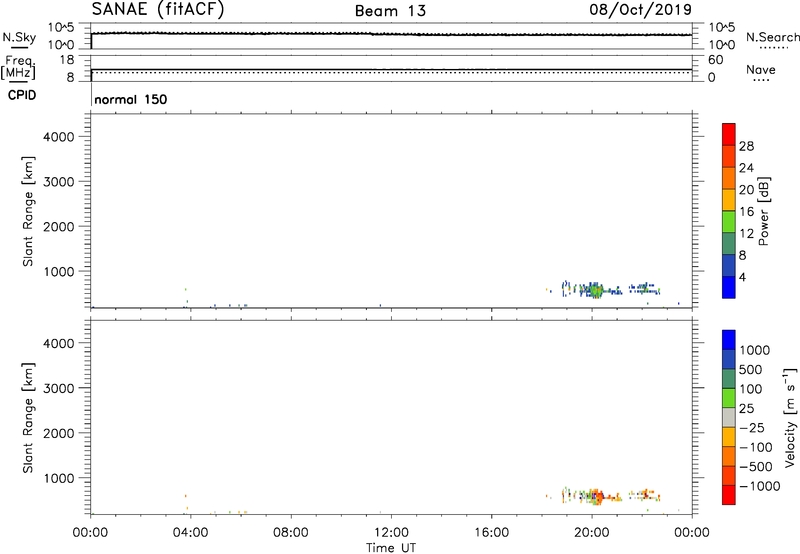Click velocity-panel "Slant Range [km]" axis title
The width and height of the screenshot is (800, 554).
point(28,418)
